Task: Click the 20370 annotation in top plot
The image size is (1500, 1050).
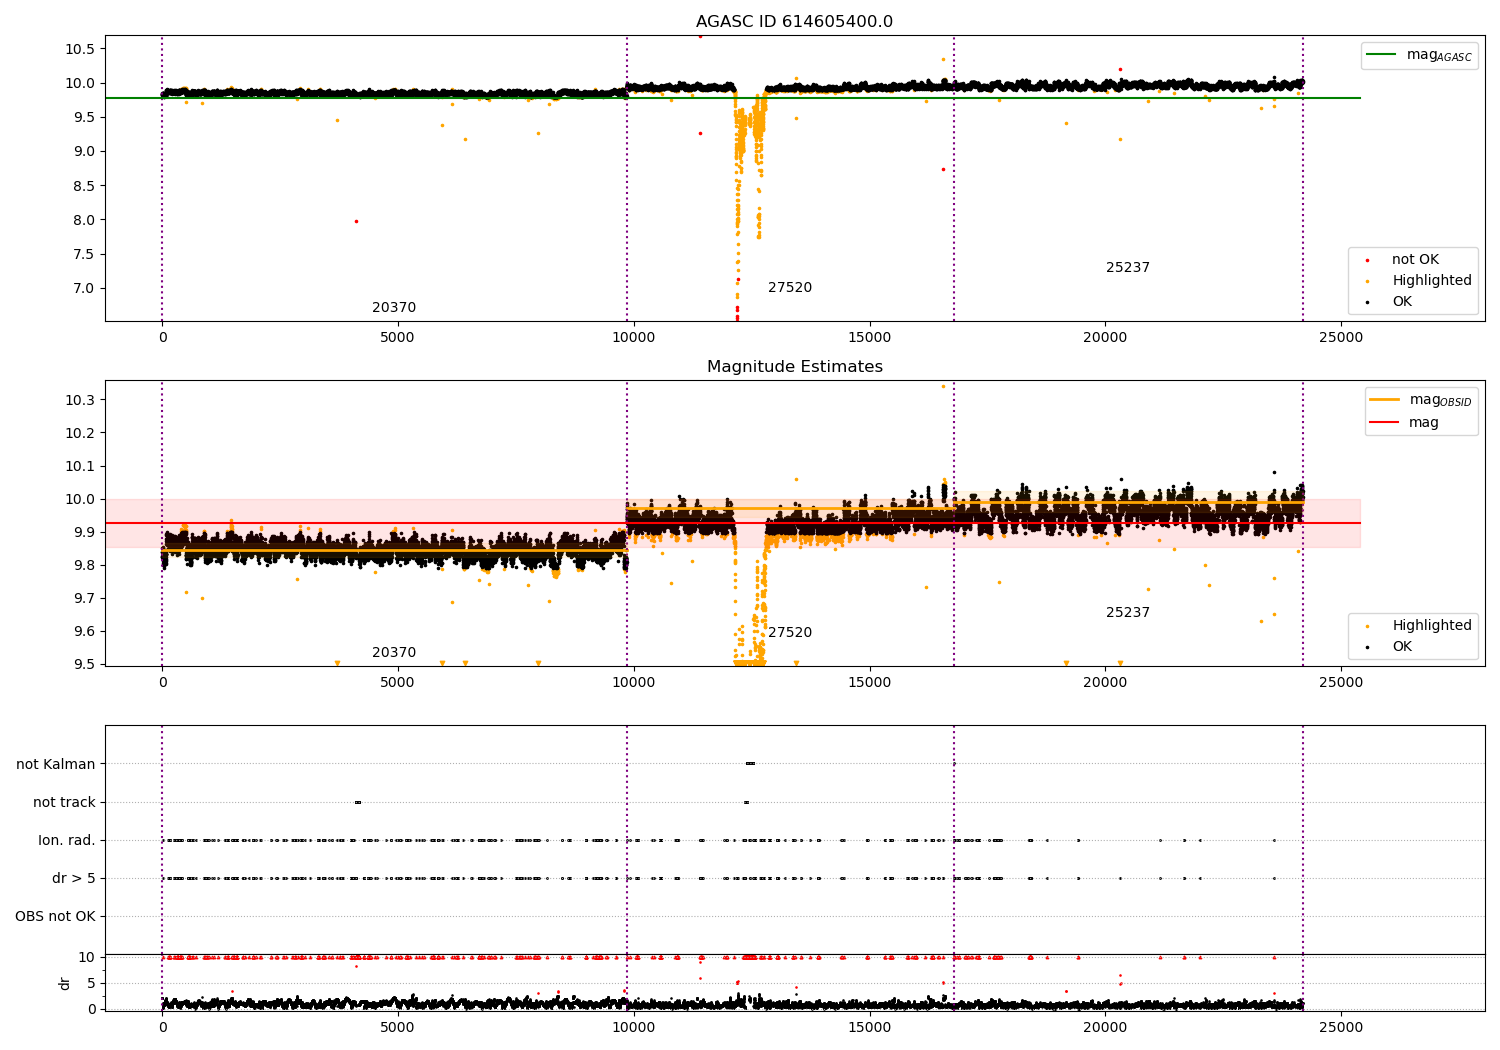Action: click(394, 308)
